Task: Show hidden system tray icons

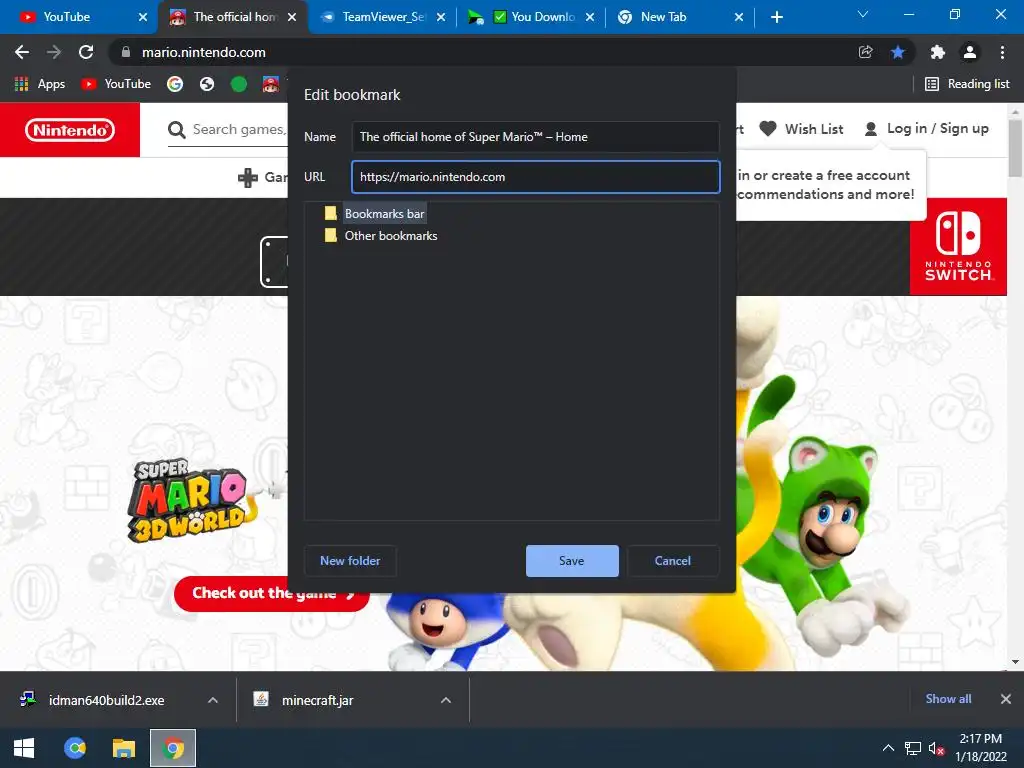Action: (x=888, y=748)
